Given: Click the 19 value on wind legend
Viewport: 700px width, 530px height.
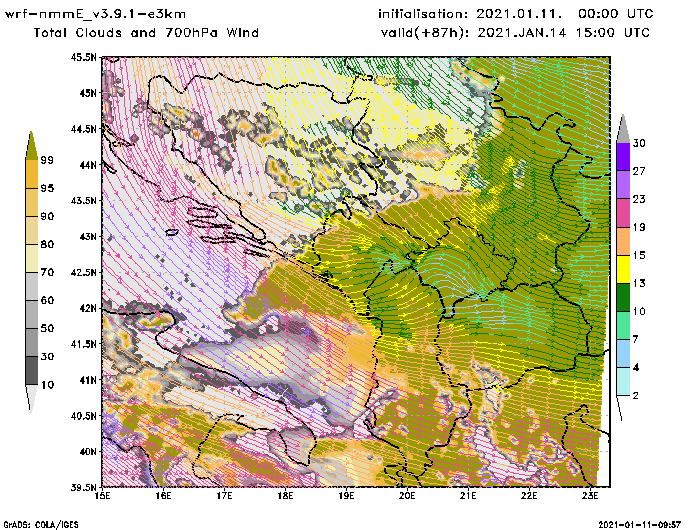Looking at the screenshot, I should (x=639, y=227).
